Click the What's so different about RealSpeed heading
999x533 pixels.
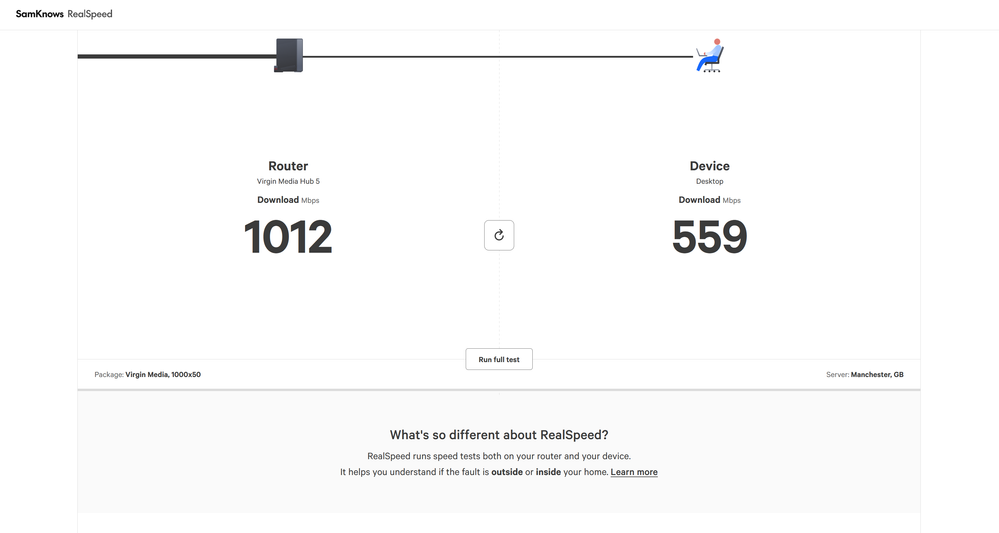[499, 435]
